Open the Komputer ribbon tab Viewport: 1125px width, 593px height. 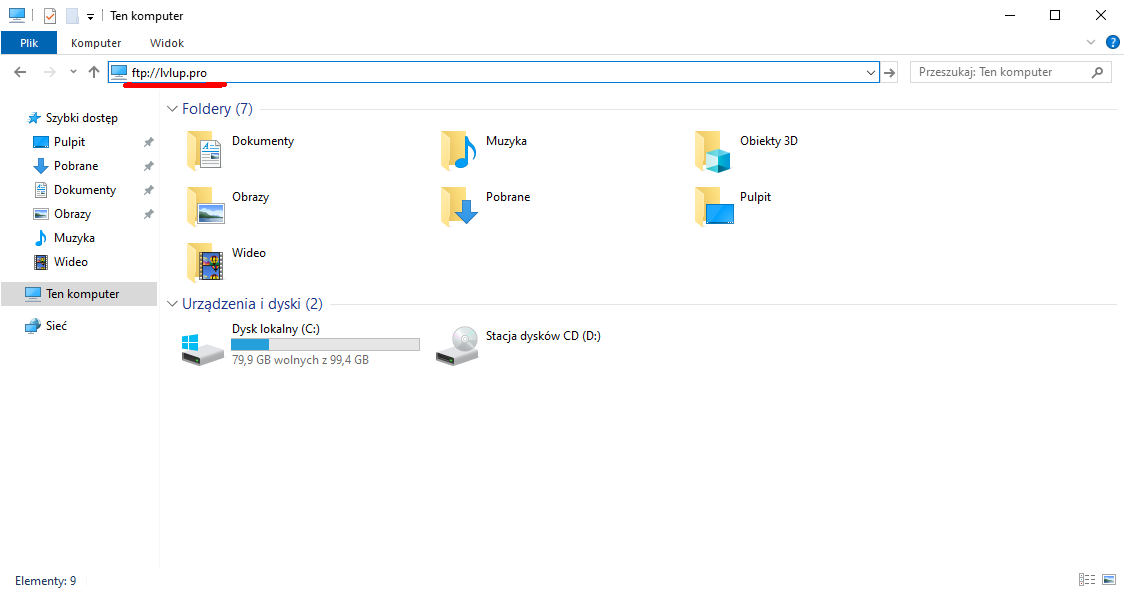click(x=96, y=43)
